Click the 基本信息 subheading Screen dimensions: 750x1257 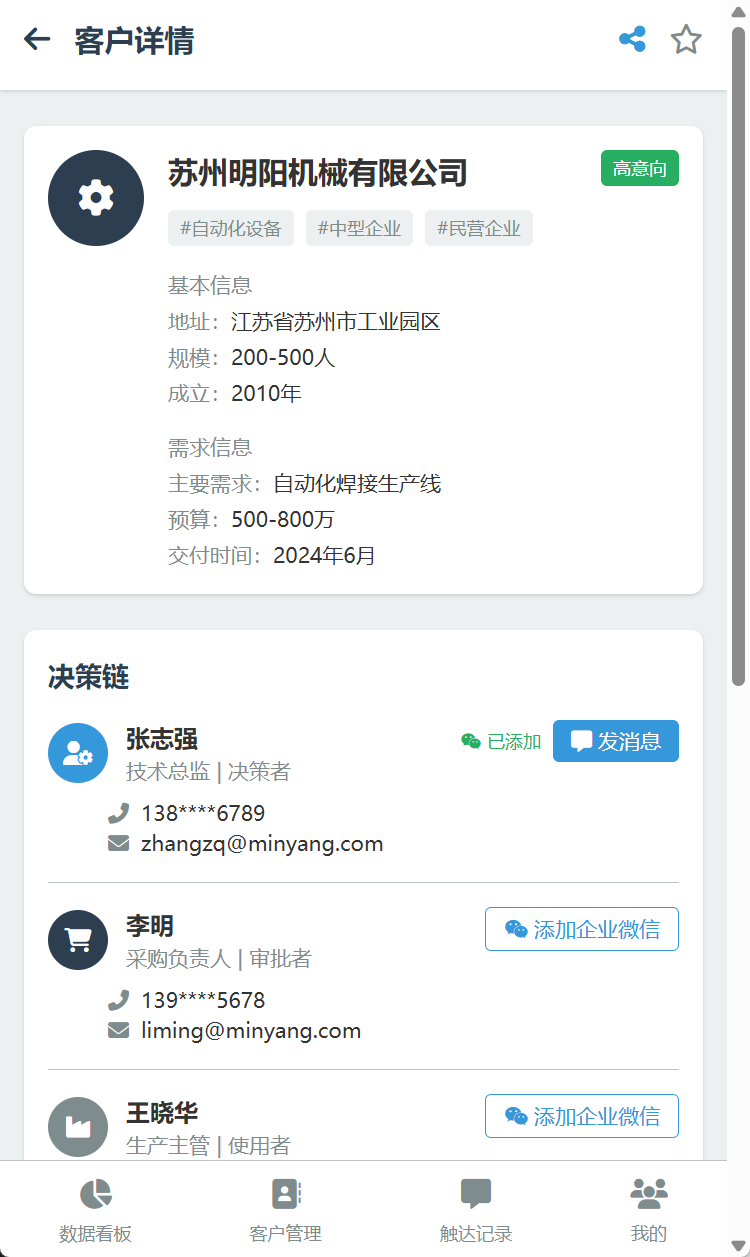pyautogui.click(x=210, y=286)
